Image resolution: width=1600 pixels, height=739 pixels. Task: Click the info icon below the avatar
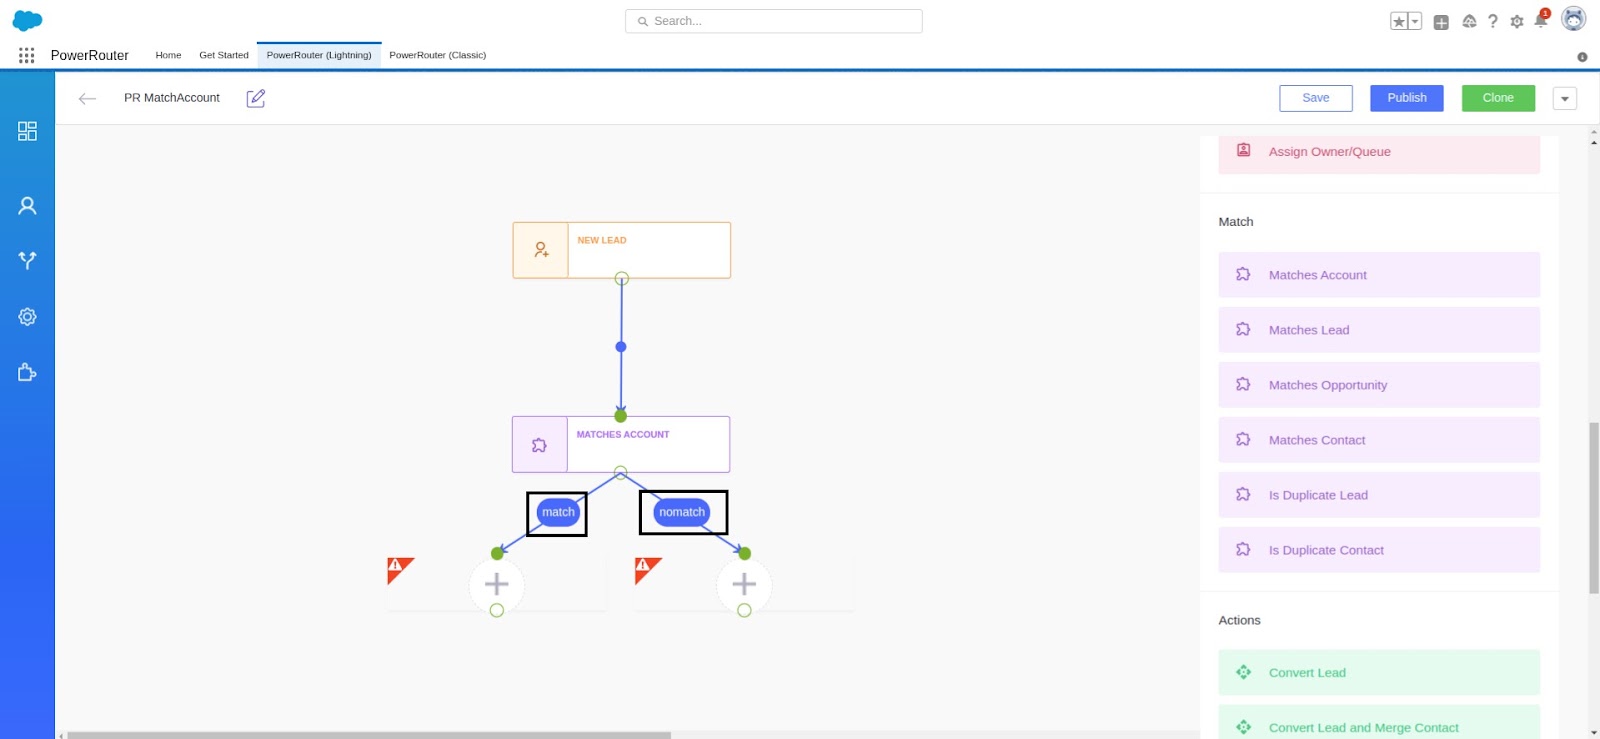pos(1582,57)
